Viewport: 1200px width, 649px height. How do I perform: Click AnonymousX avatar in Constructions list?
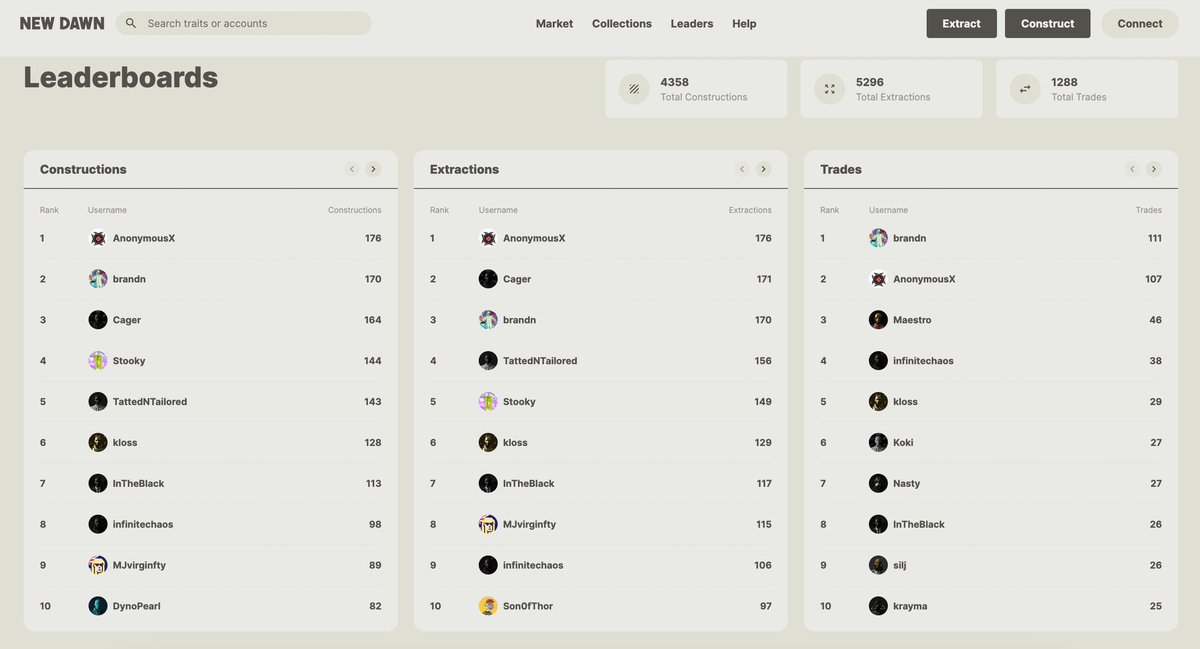[98, 238]
